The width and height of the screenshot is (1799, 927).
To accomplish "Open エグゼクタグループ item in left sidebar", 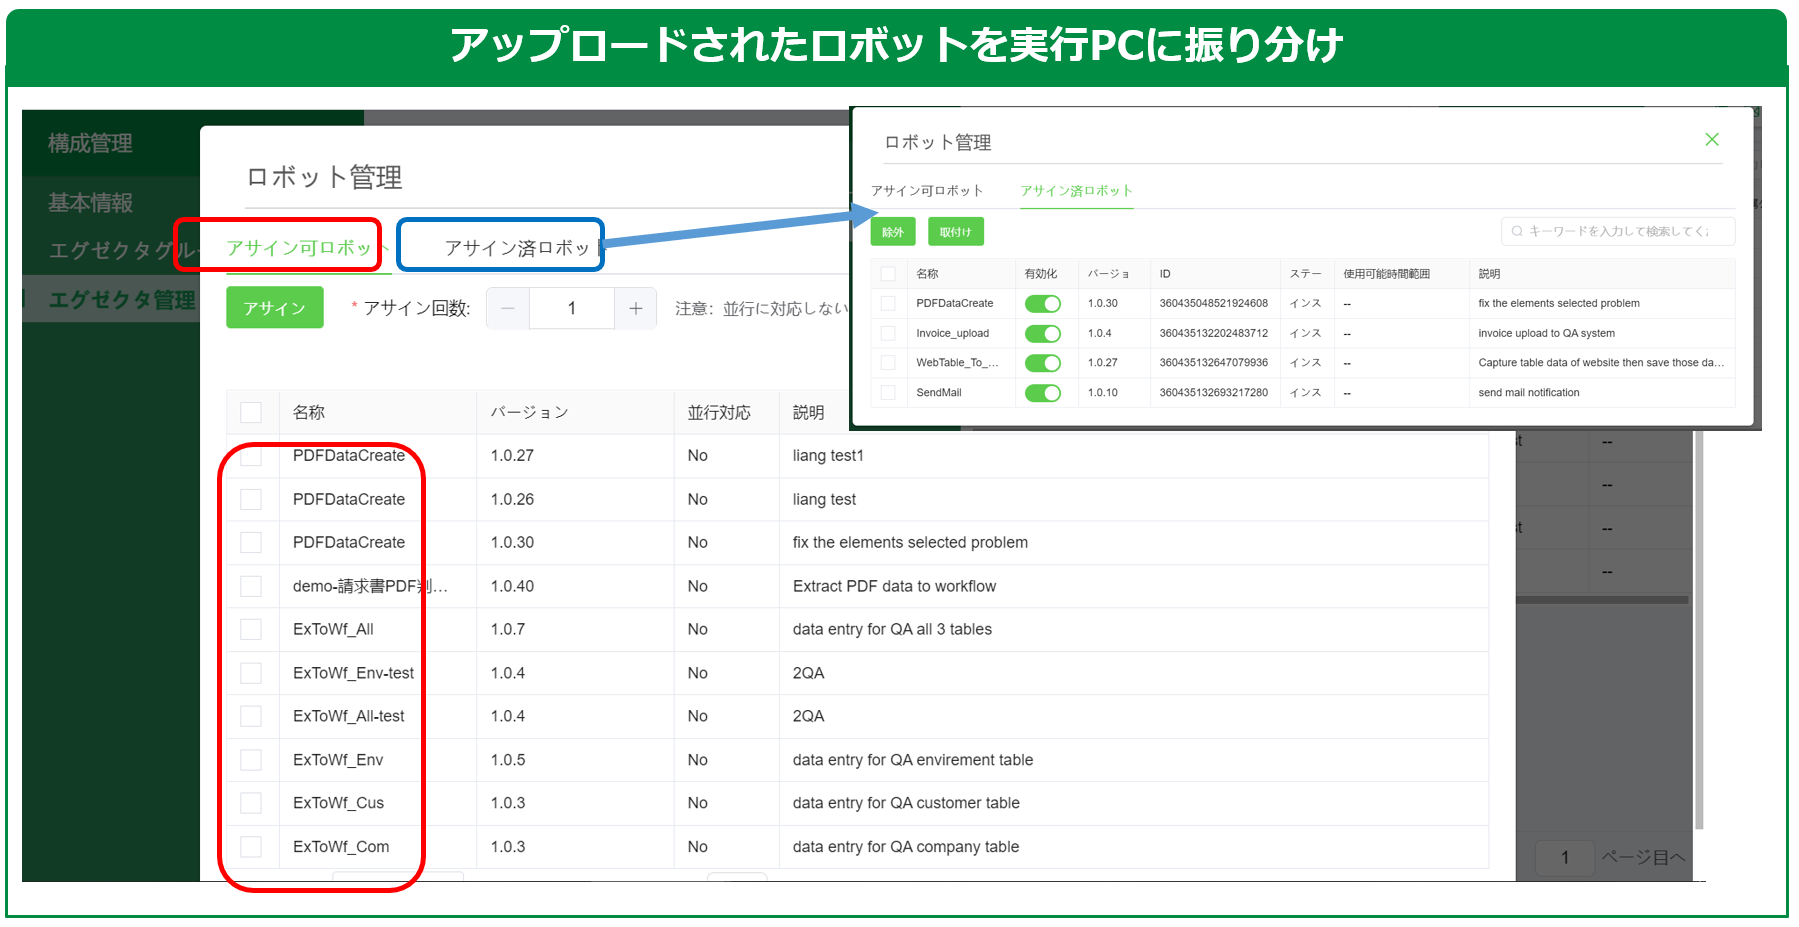I will [x=123, y=250].
